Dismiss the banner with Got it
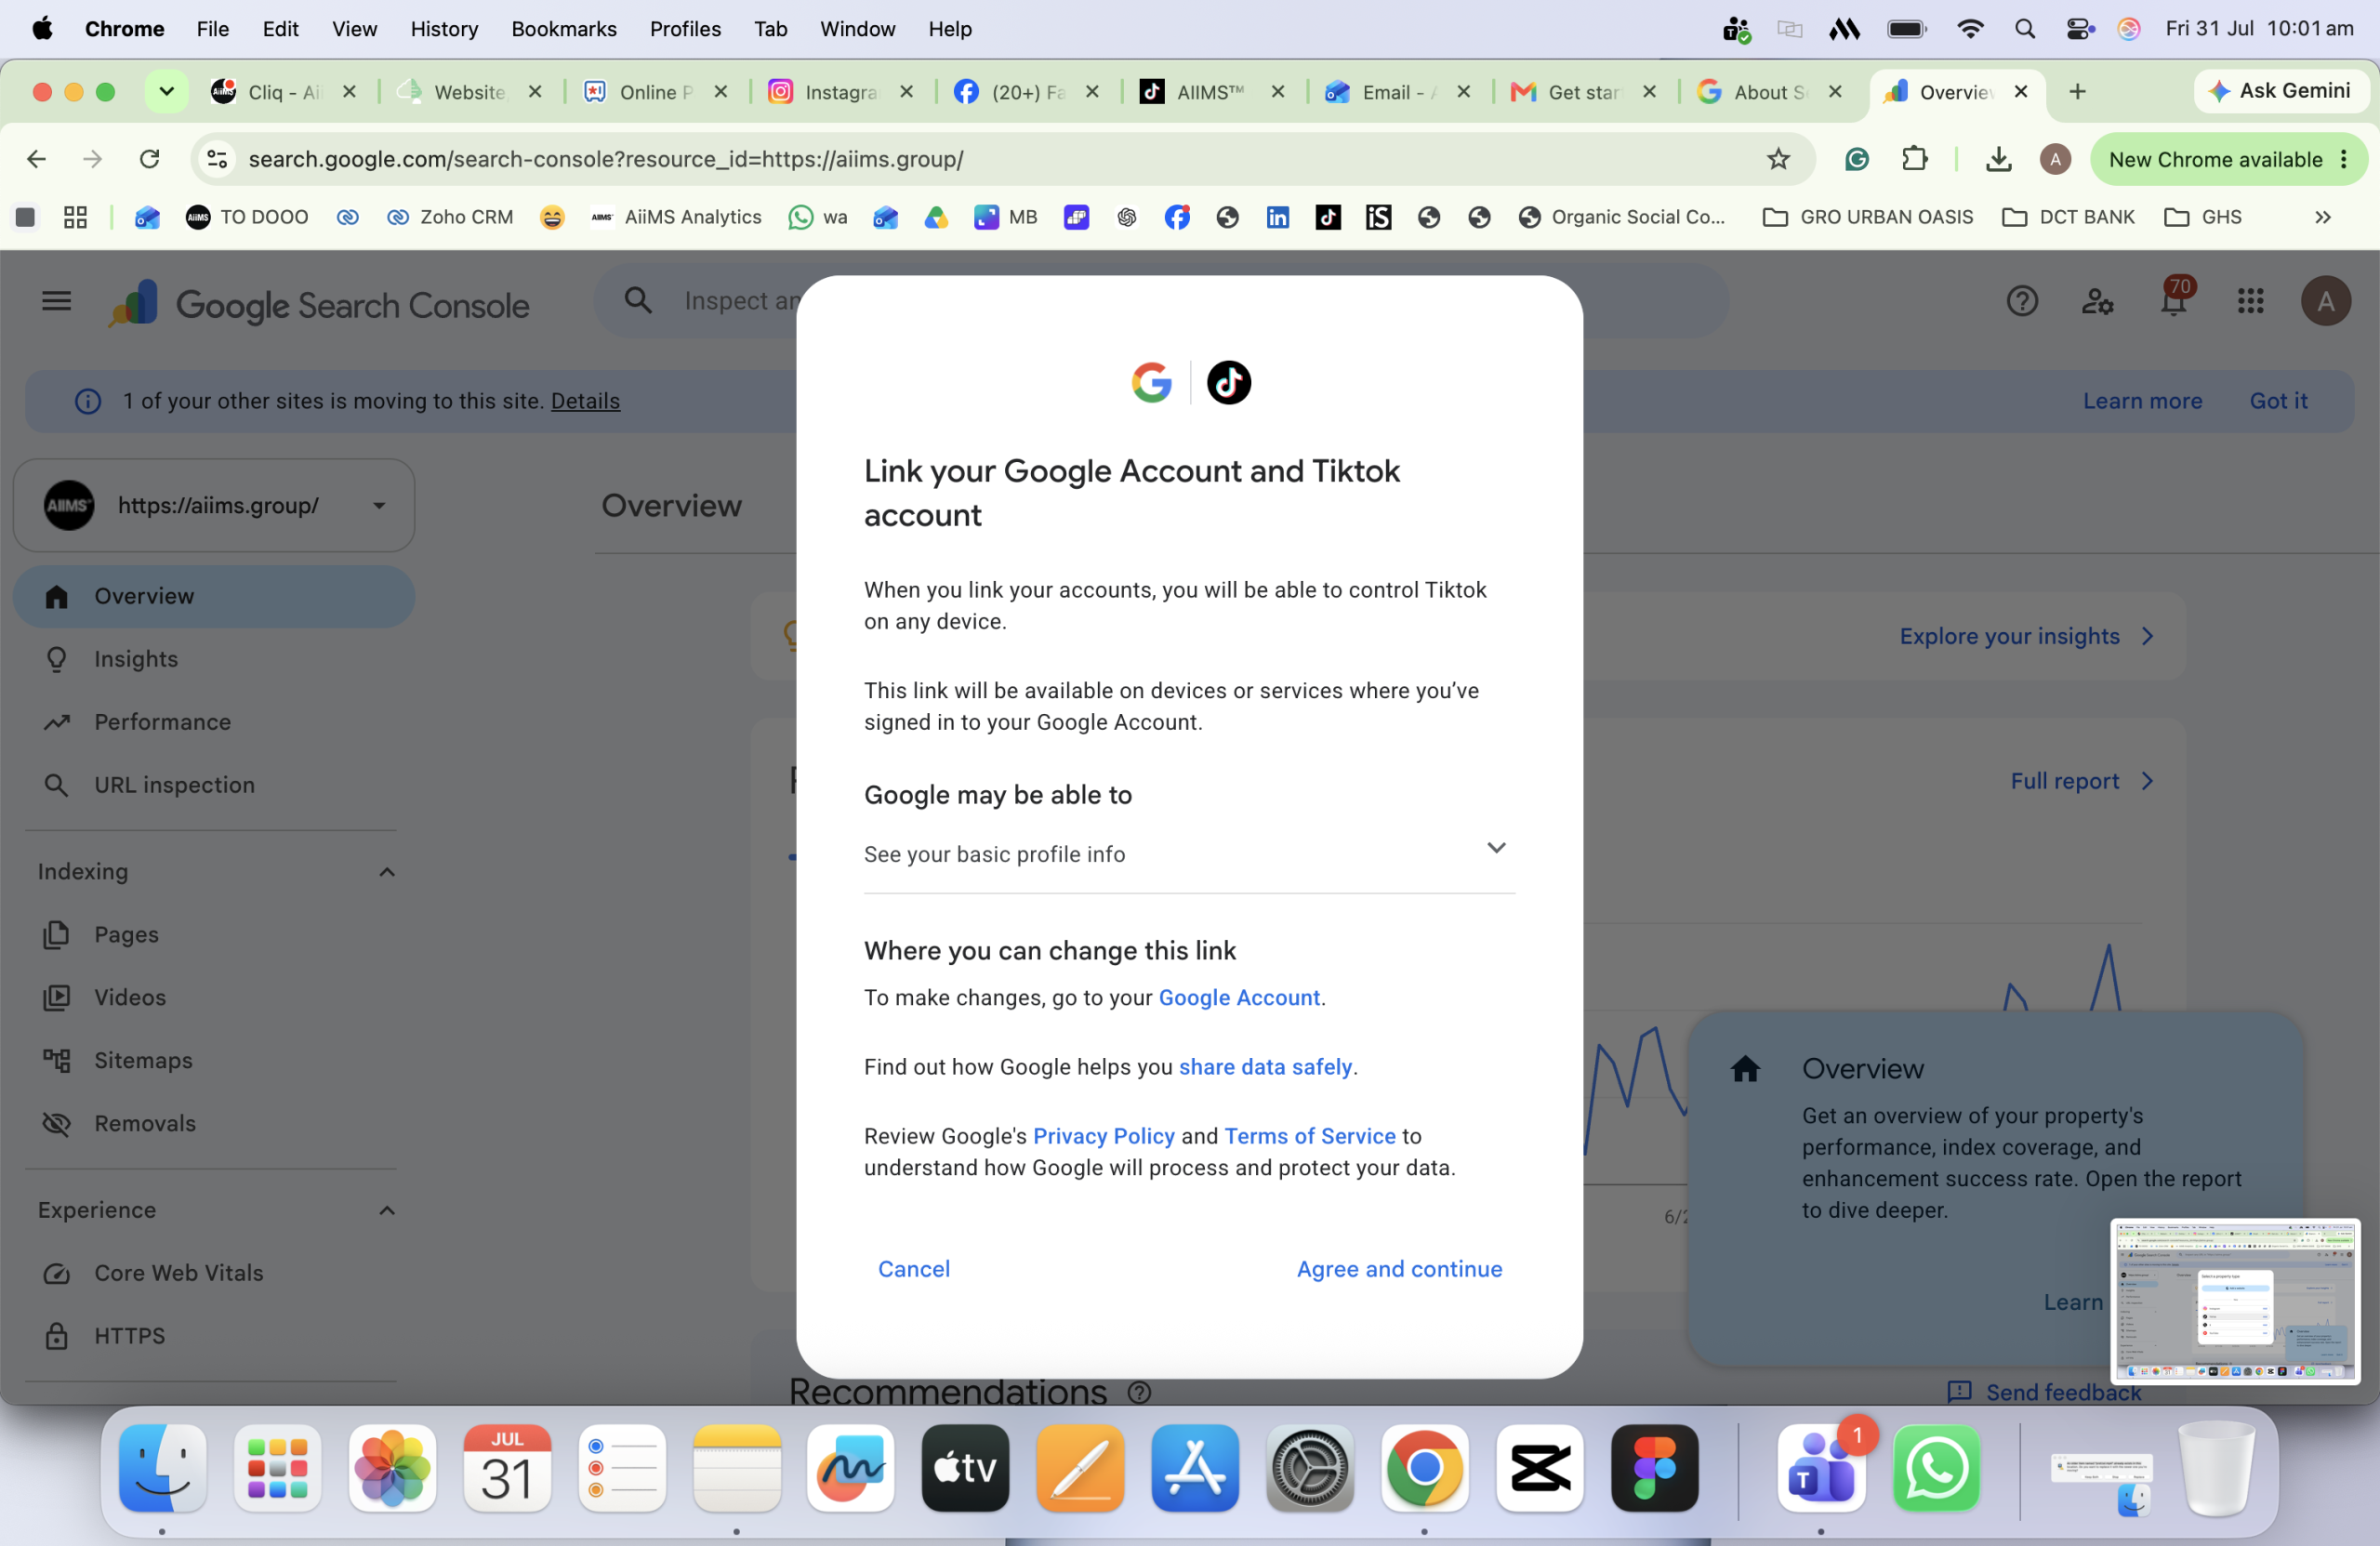 pyautogui.click(x=2278, y=401)
